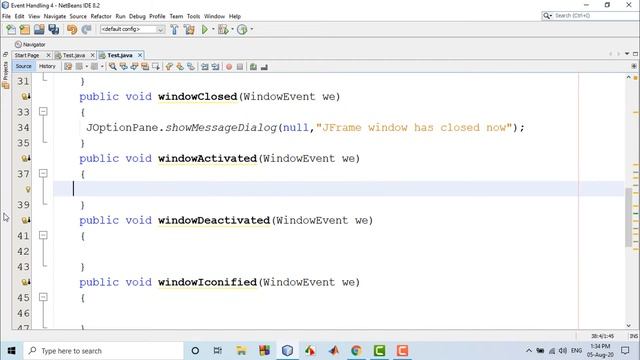Go to Next Bookmark icon
The width and height of the screenshot is (640, 360).
click(x=180, y=67)
